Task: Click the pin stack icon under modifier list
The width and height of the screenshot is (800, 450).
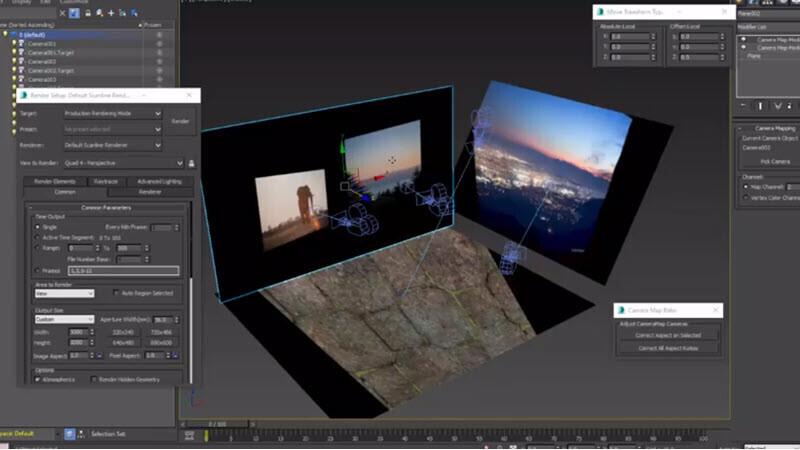Action: pos(744,105)
